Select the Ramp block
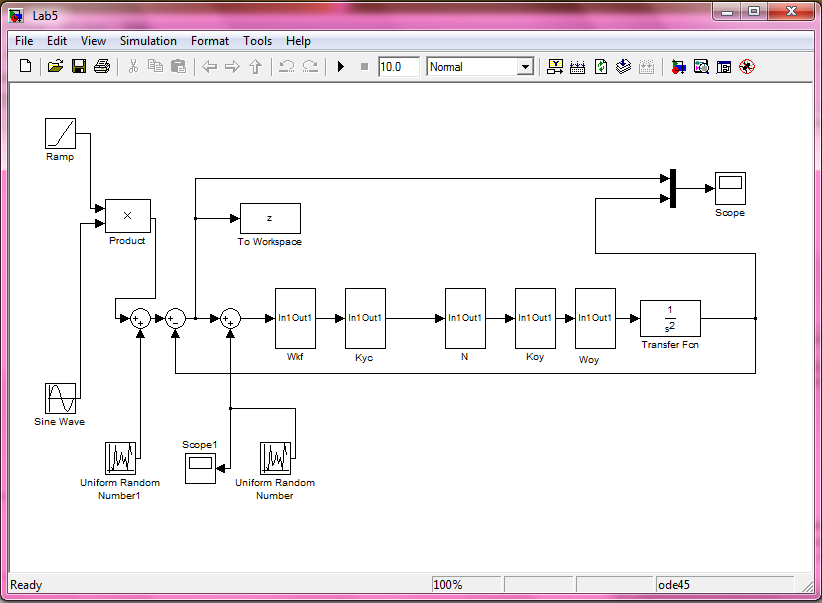Screen dimensions: 822x603 (x=60, y=133)
